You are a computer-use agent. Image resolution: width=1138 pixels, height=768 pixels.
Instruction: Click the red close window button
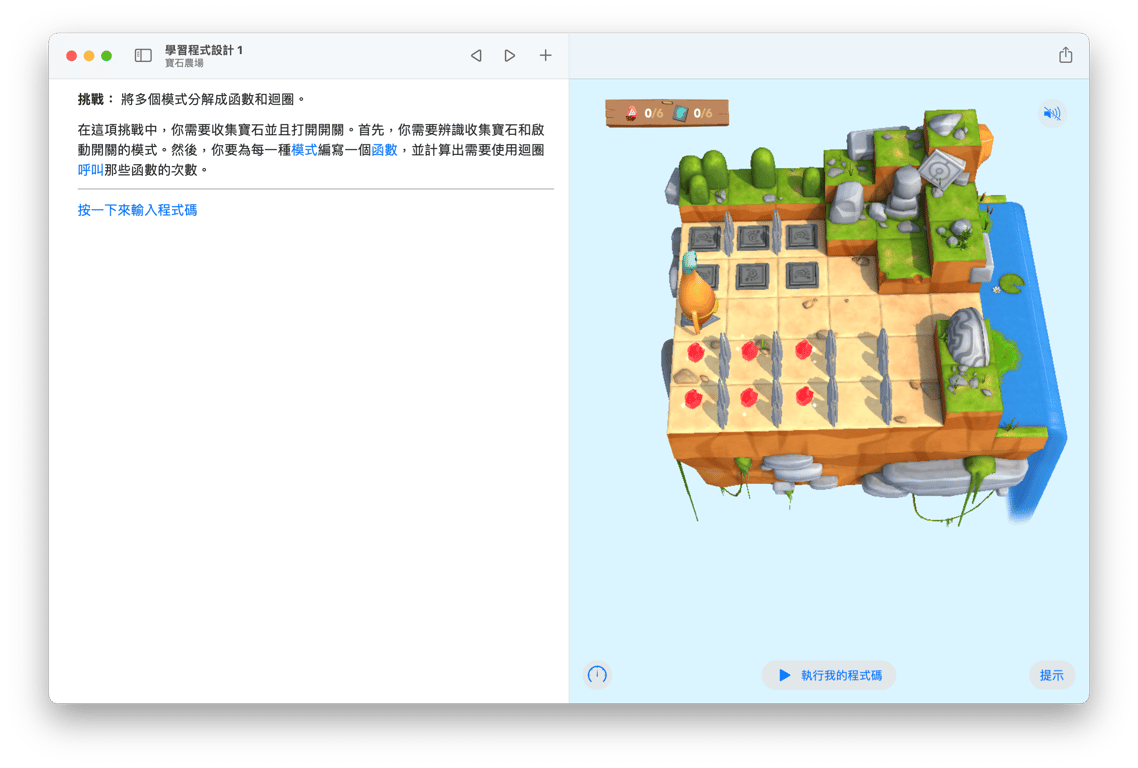(x=71, y=56)
